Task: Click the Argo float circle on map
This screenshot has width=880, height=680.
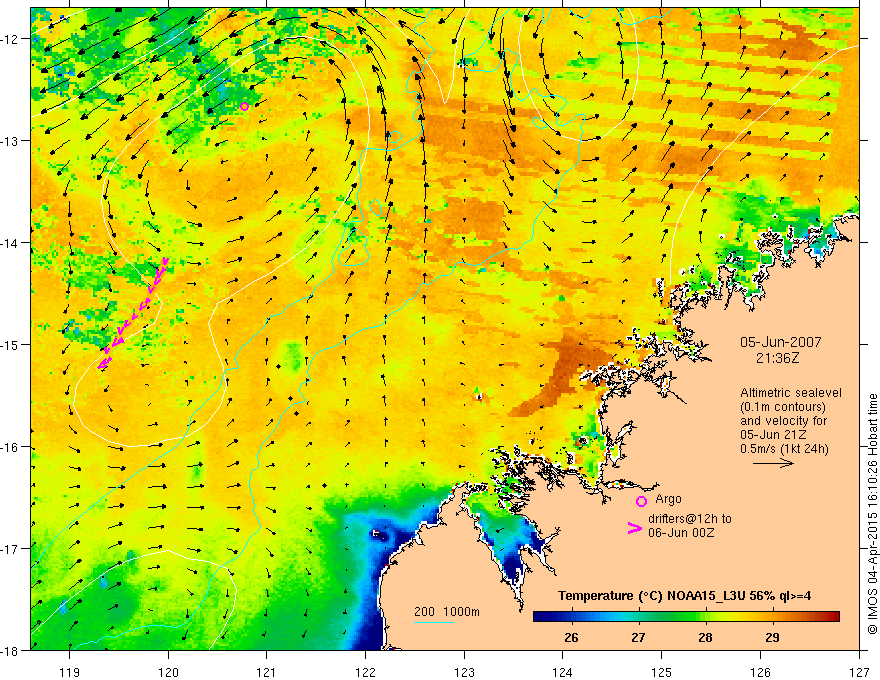Action: pos(244,107)
